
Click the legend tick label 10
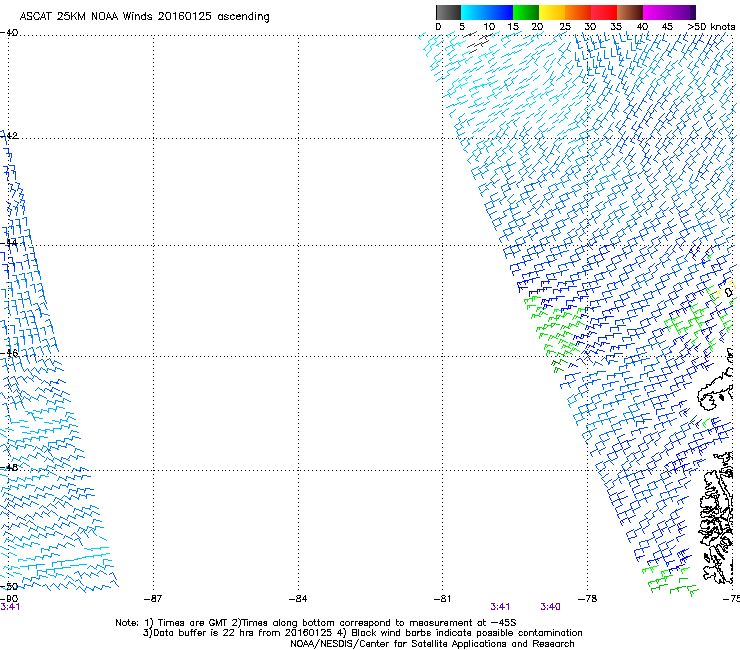(489, 27)
